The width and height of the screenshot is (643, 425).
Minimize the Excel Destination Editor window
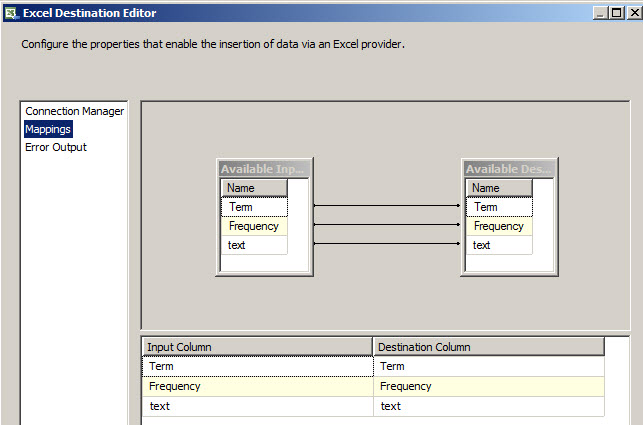599,12
